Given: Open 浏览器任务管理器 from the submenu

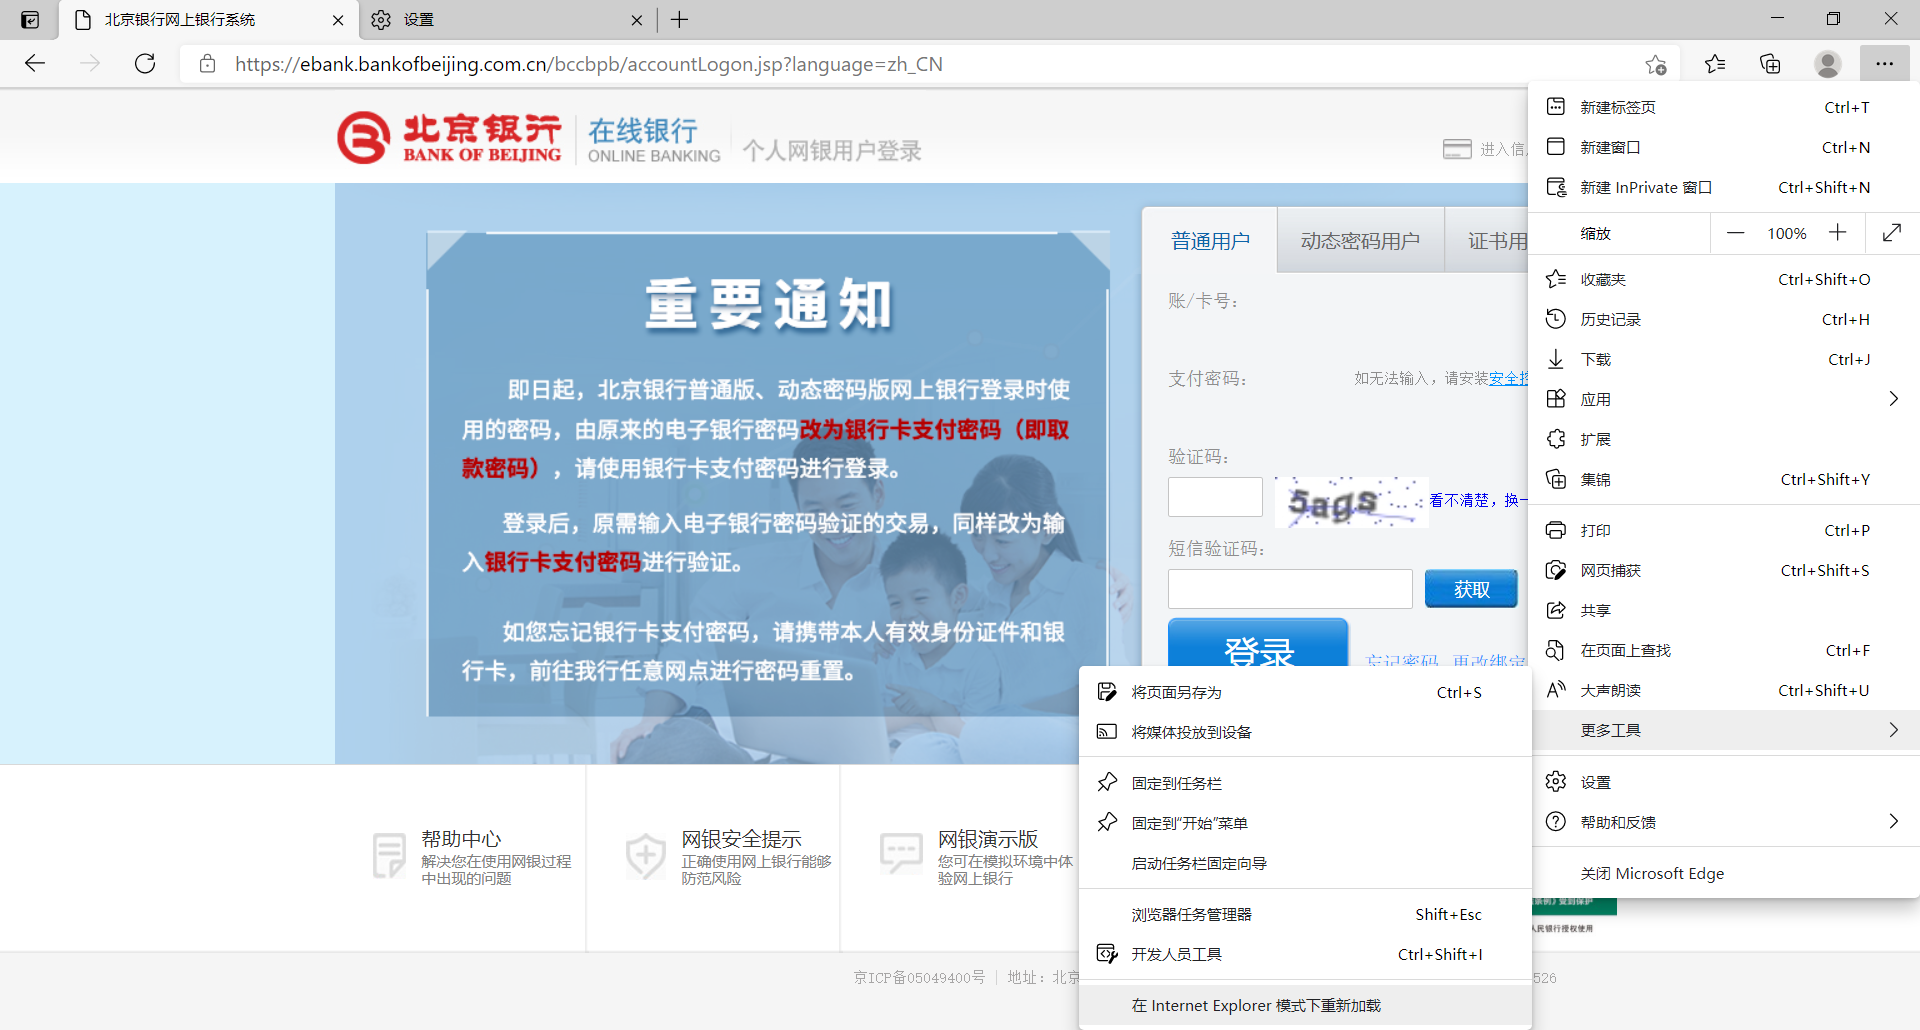Looking at the screenshot, I should pyautogui.click(x=1305, y=914).
